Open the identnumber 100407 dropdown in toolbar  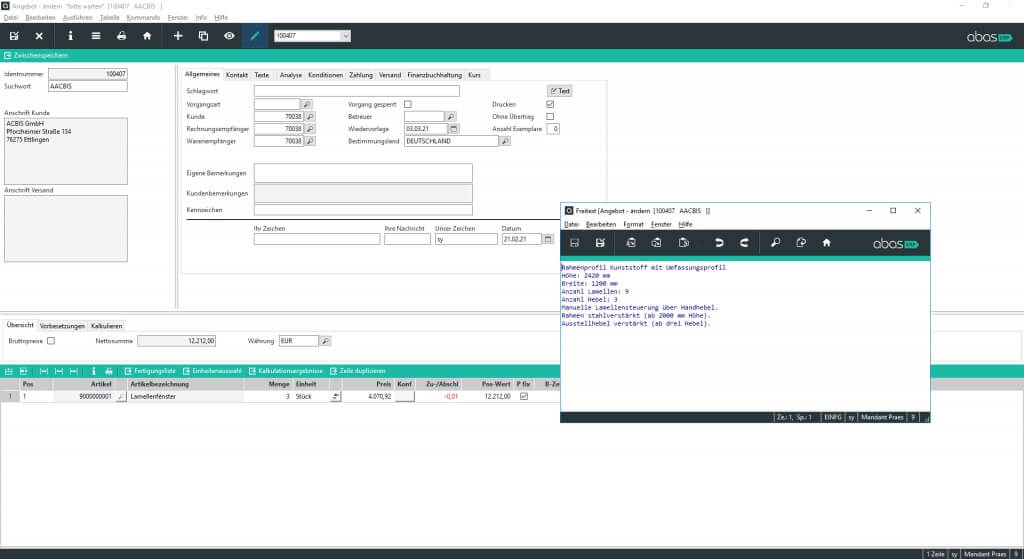346,36
